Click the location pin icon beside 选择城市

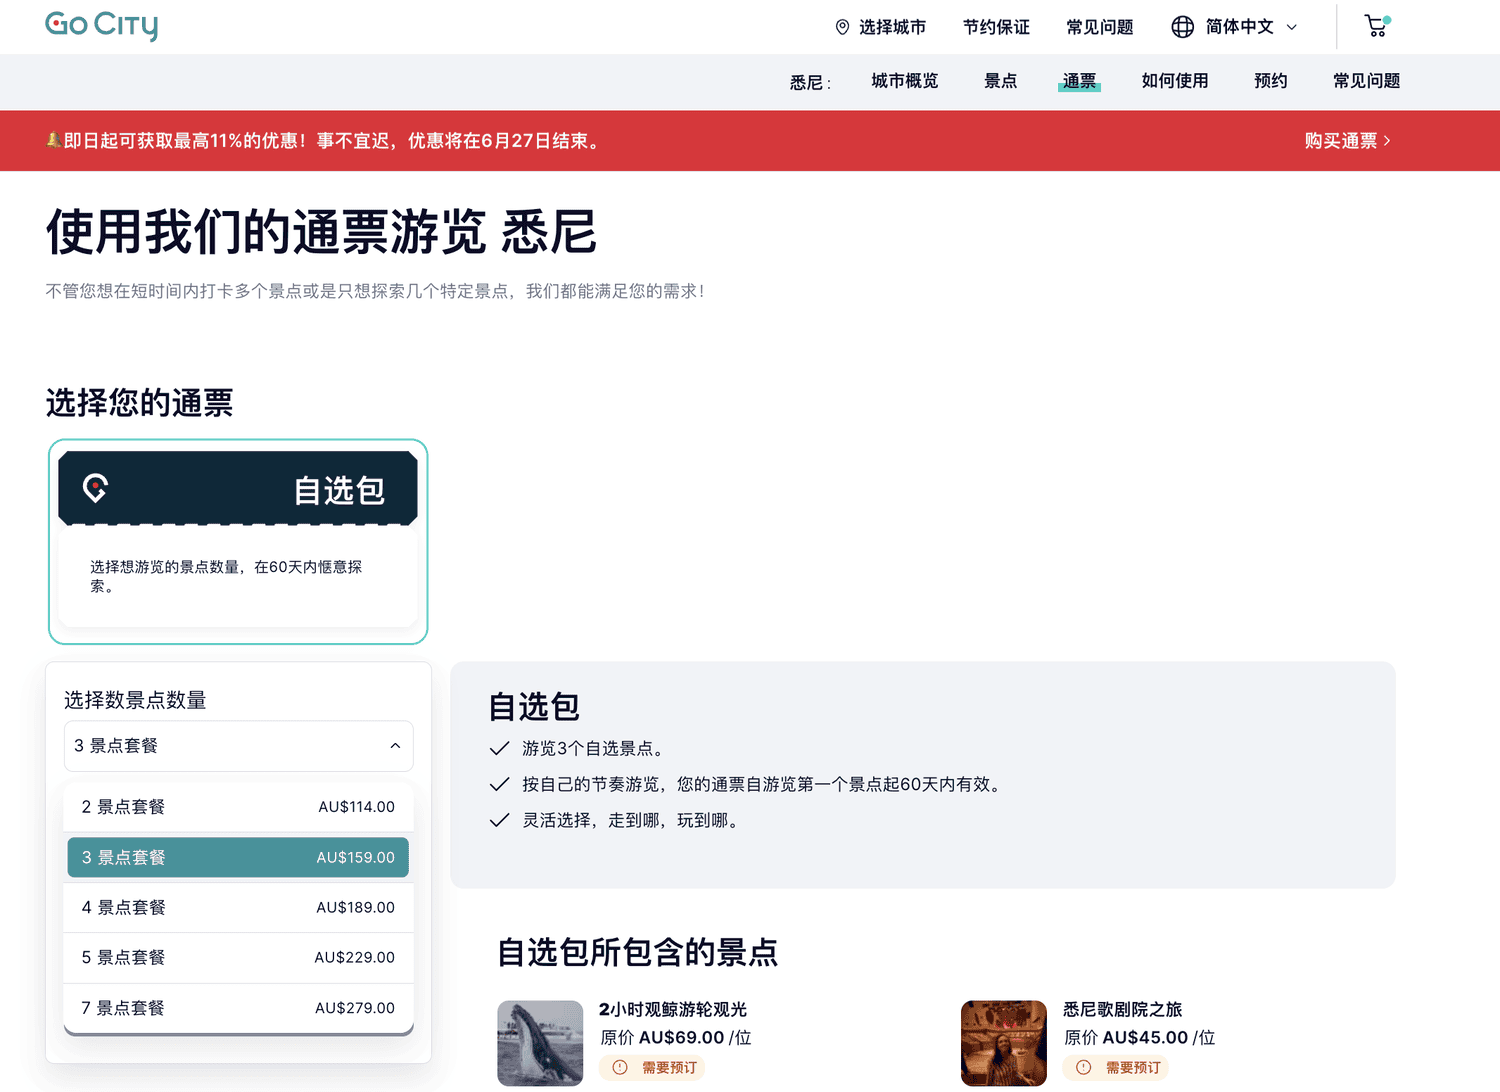pos(842,27)
